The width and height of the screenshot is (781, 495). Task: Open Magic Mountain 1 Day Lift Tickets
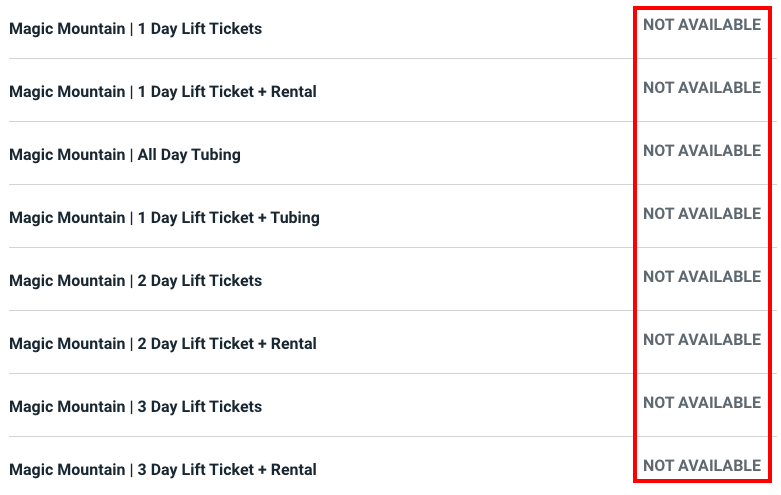point(135,29)
